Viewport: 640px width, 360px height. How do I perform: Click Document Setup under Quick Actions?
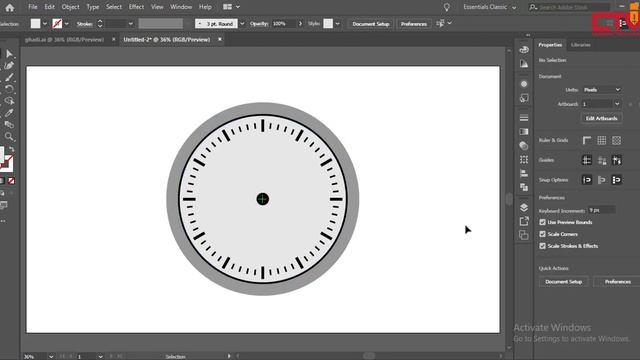(564, 282)
